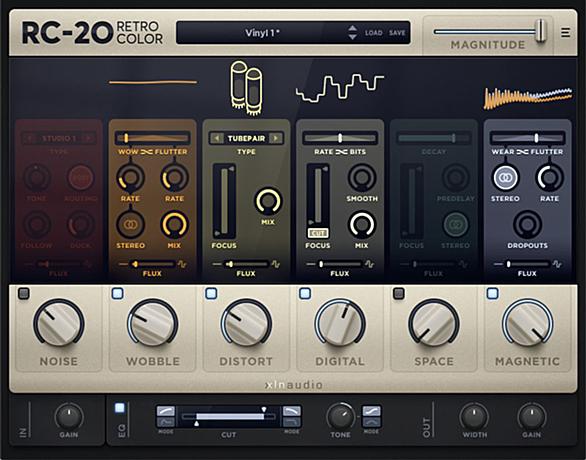
Task: Click the tube pair icon above Distort
Action: [246, 88]
